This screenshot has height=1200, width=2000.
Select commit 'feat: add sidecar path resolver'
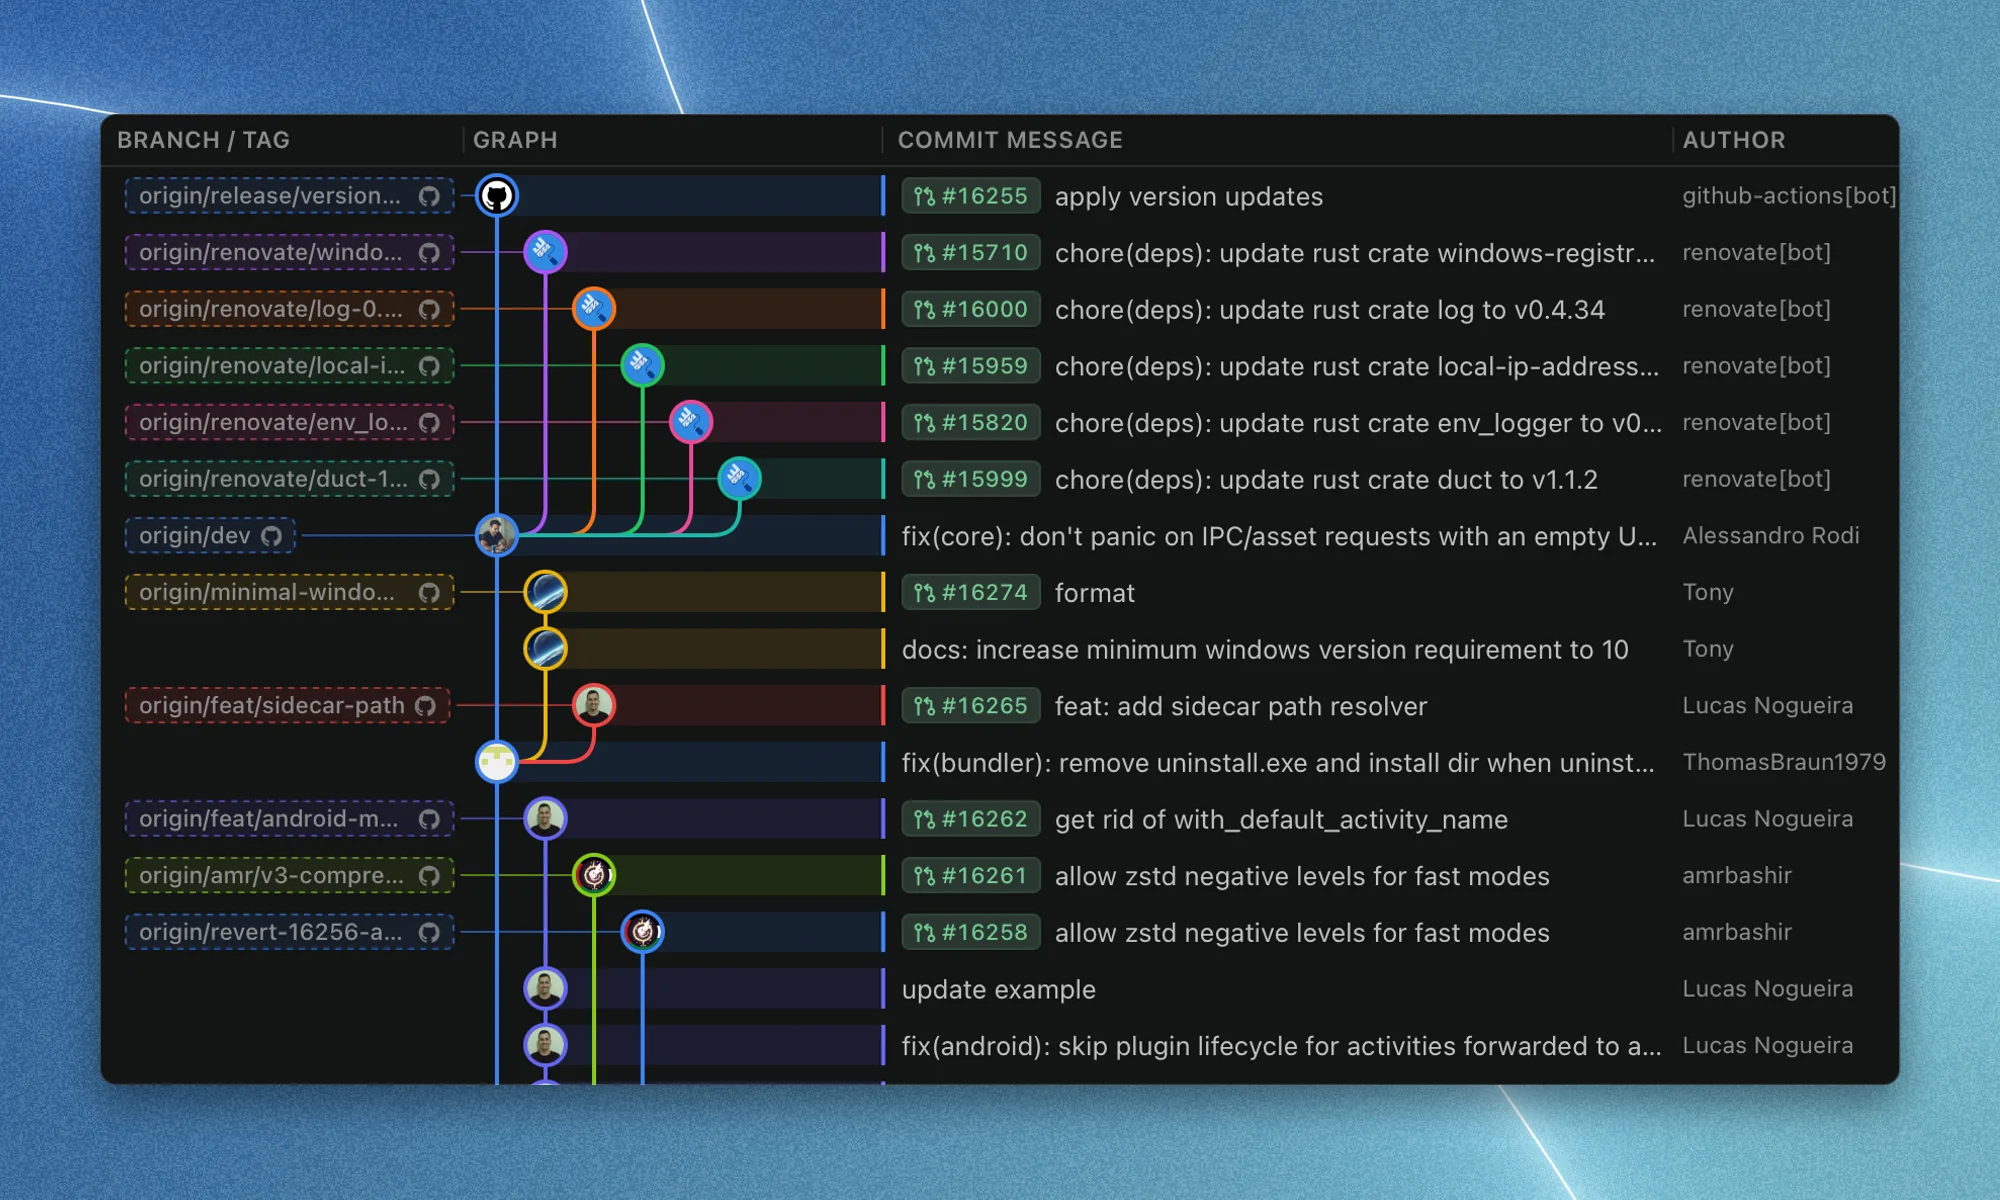point(1241,707)
